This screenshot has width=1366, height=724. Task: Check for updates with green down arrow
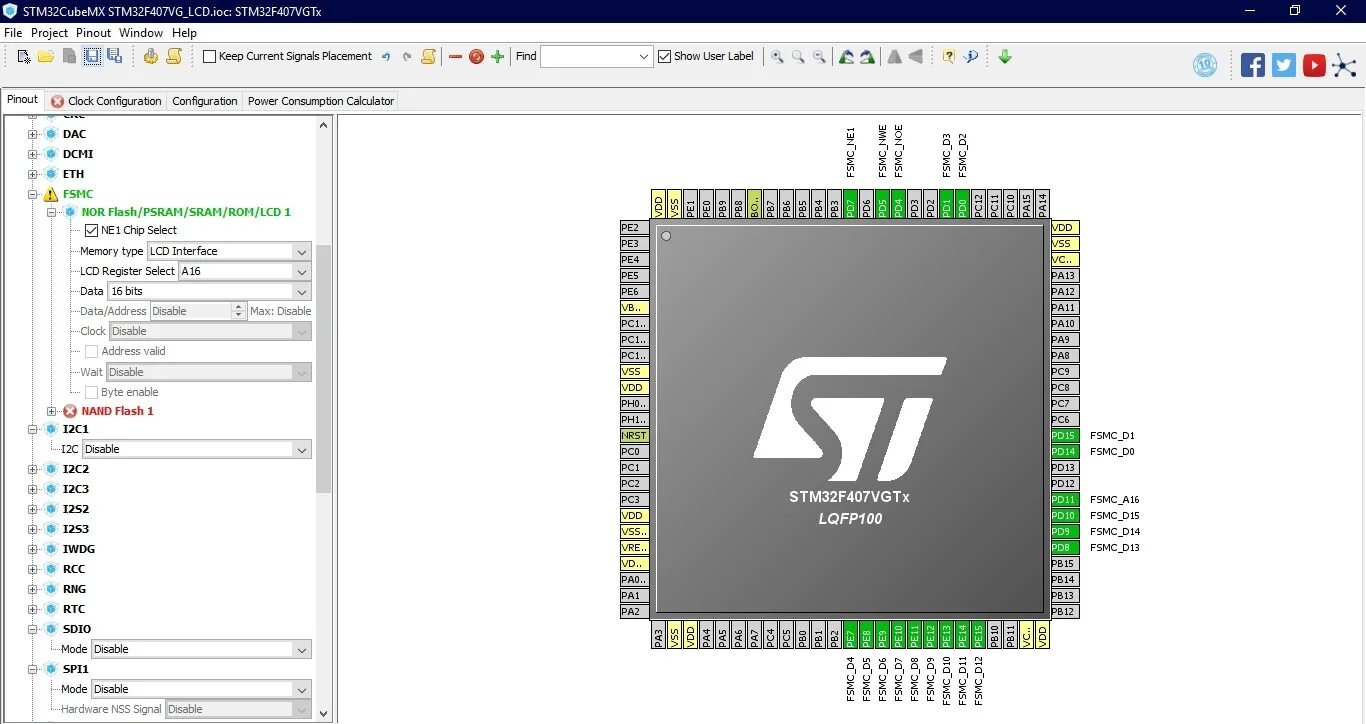1005,57
